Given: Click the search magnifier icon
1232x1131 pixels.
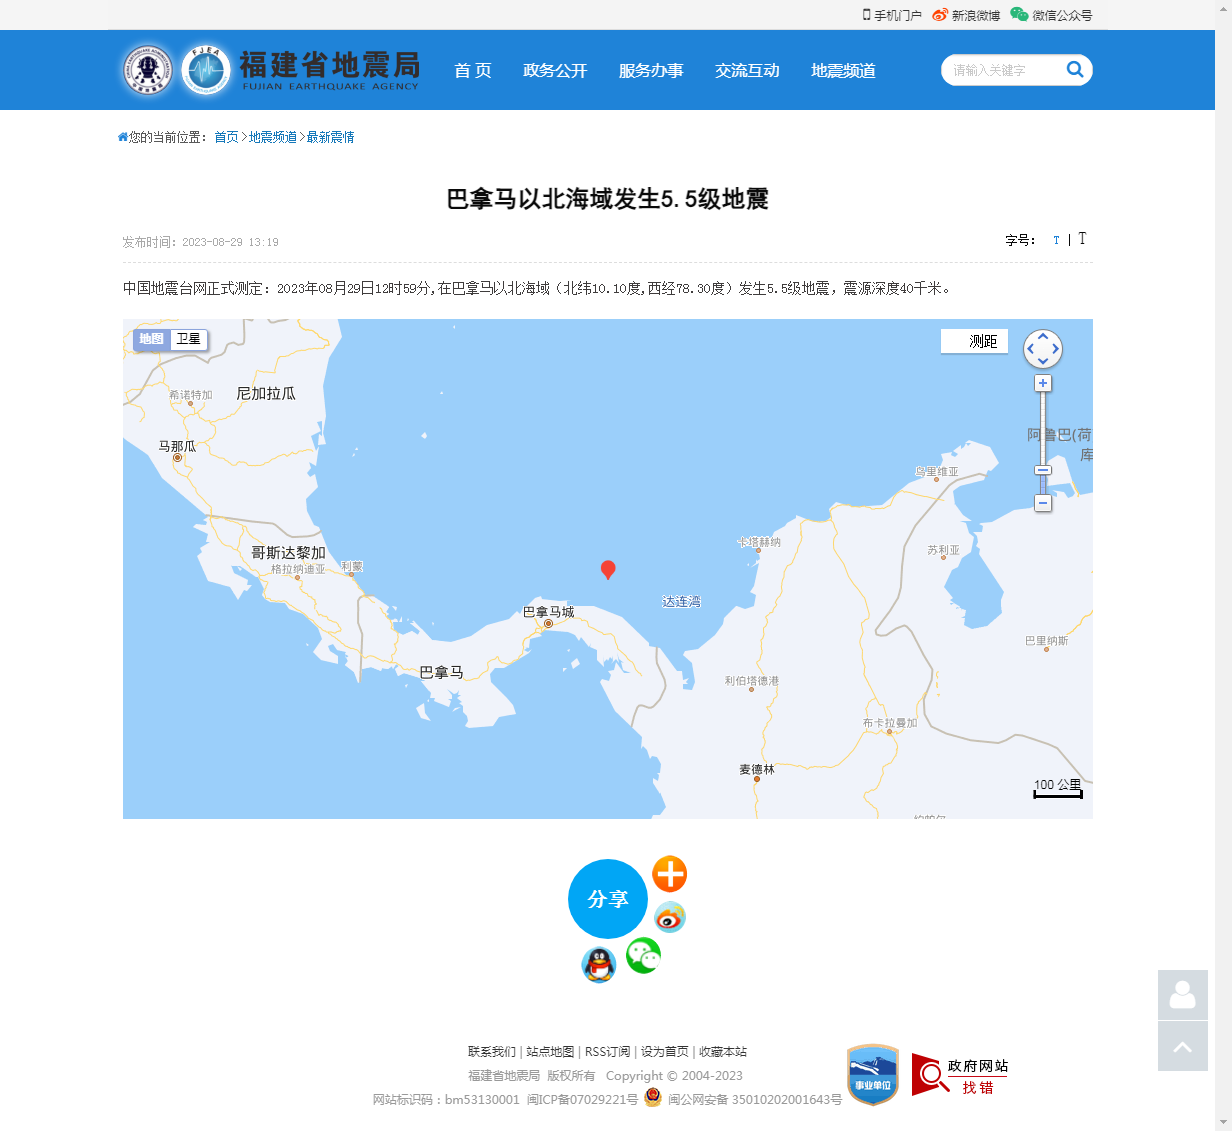Looking at the screenshot, I should [1075, 69].
